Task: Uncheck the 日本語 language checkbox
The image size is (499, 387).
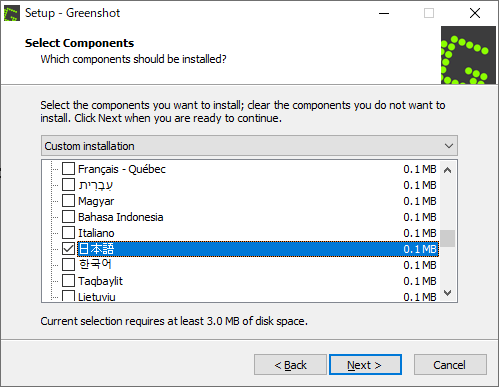Action: [68, 249]
